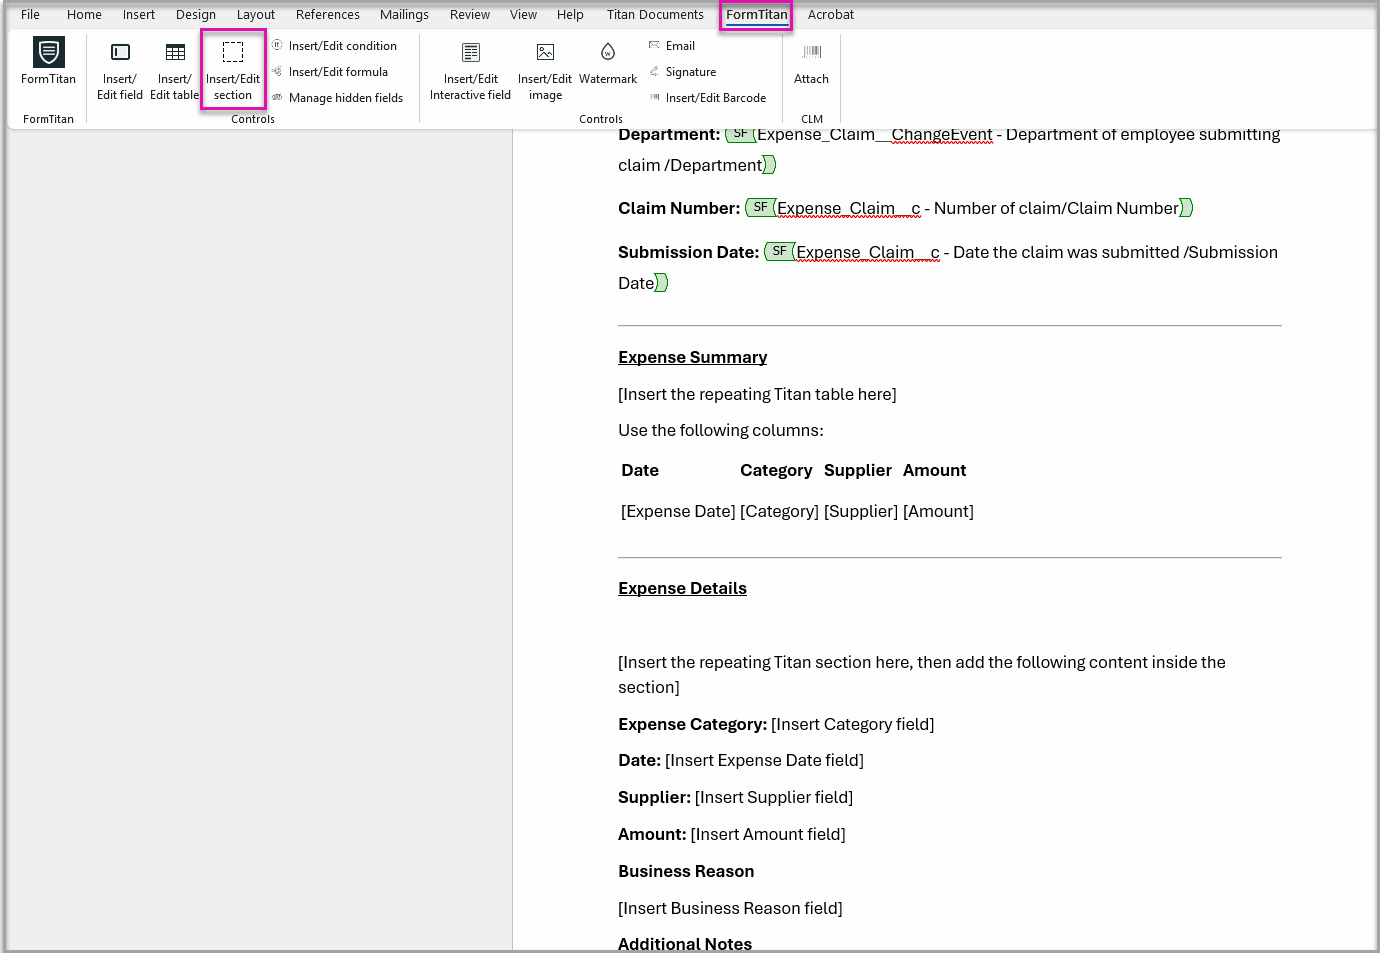
Task: Click the Amount column header
Action: pyautogui.click(x=935, y=470)
